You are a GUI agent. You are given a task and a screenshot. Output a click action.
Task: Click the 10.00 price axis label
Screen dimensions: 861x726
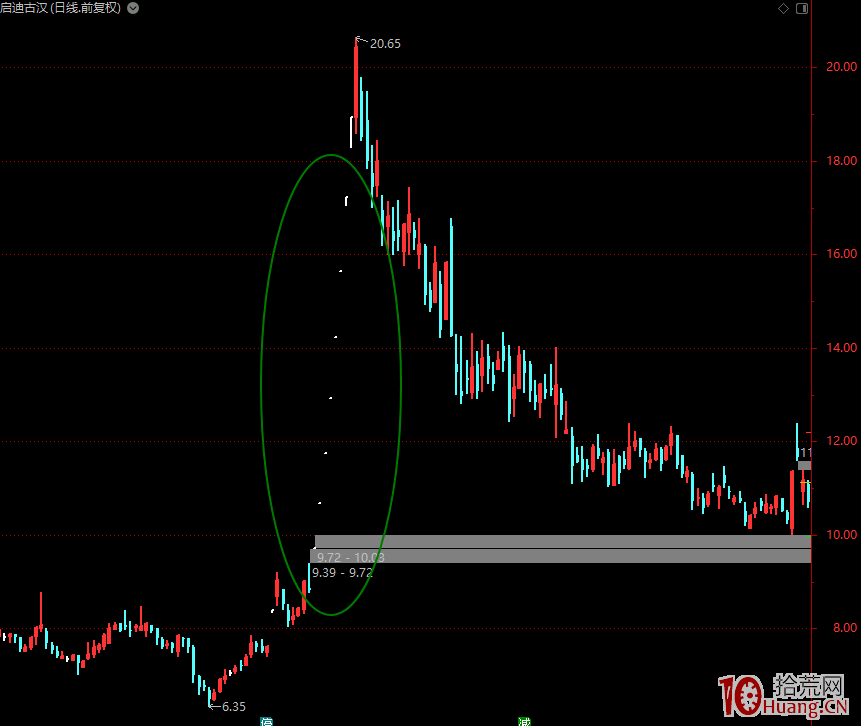coord(841,535)
